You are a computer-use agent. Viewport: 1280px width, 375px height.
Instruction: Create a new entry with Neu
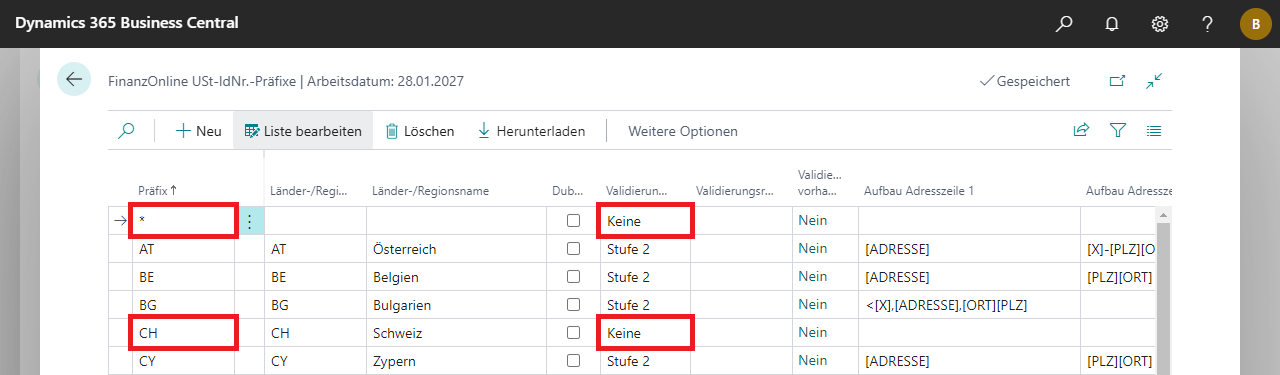[198, 131]
